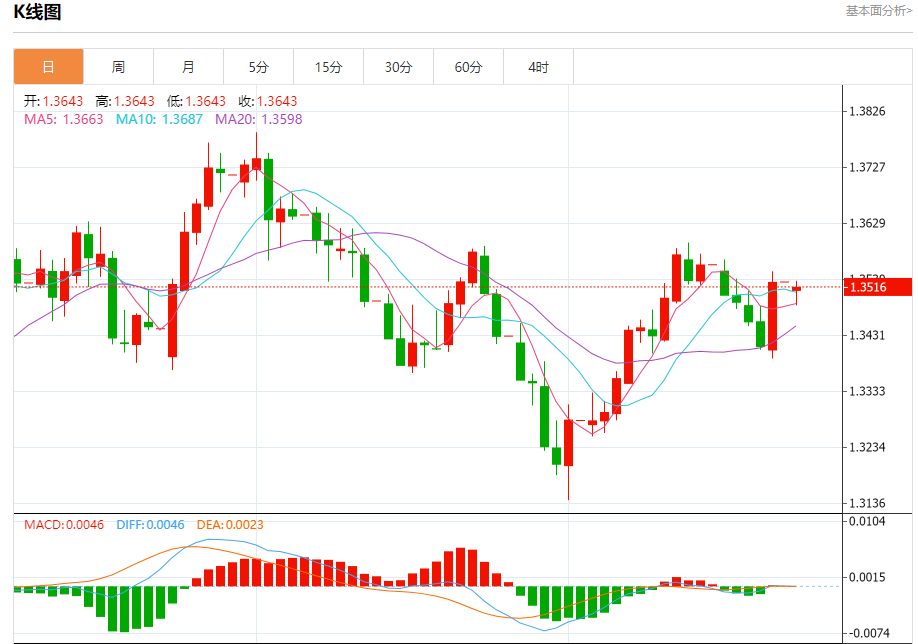Screen dimensions: 918x644
Task: Click the 1.3826 price axis label
Action: tap(867, 111)
